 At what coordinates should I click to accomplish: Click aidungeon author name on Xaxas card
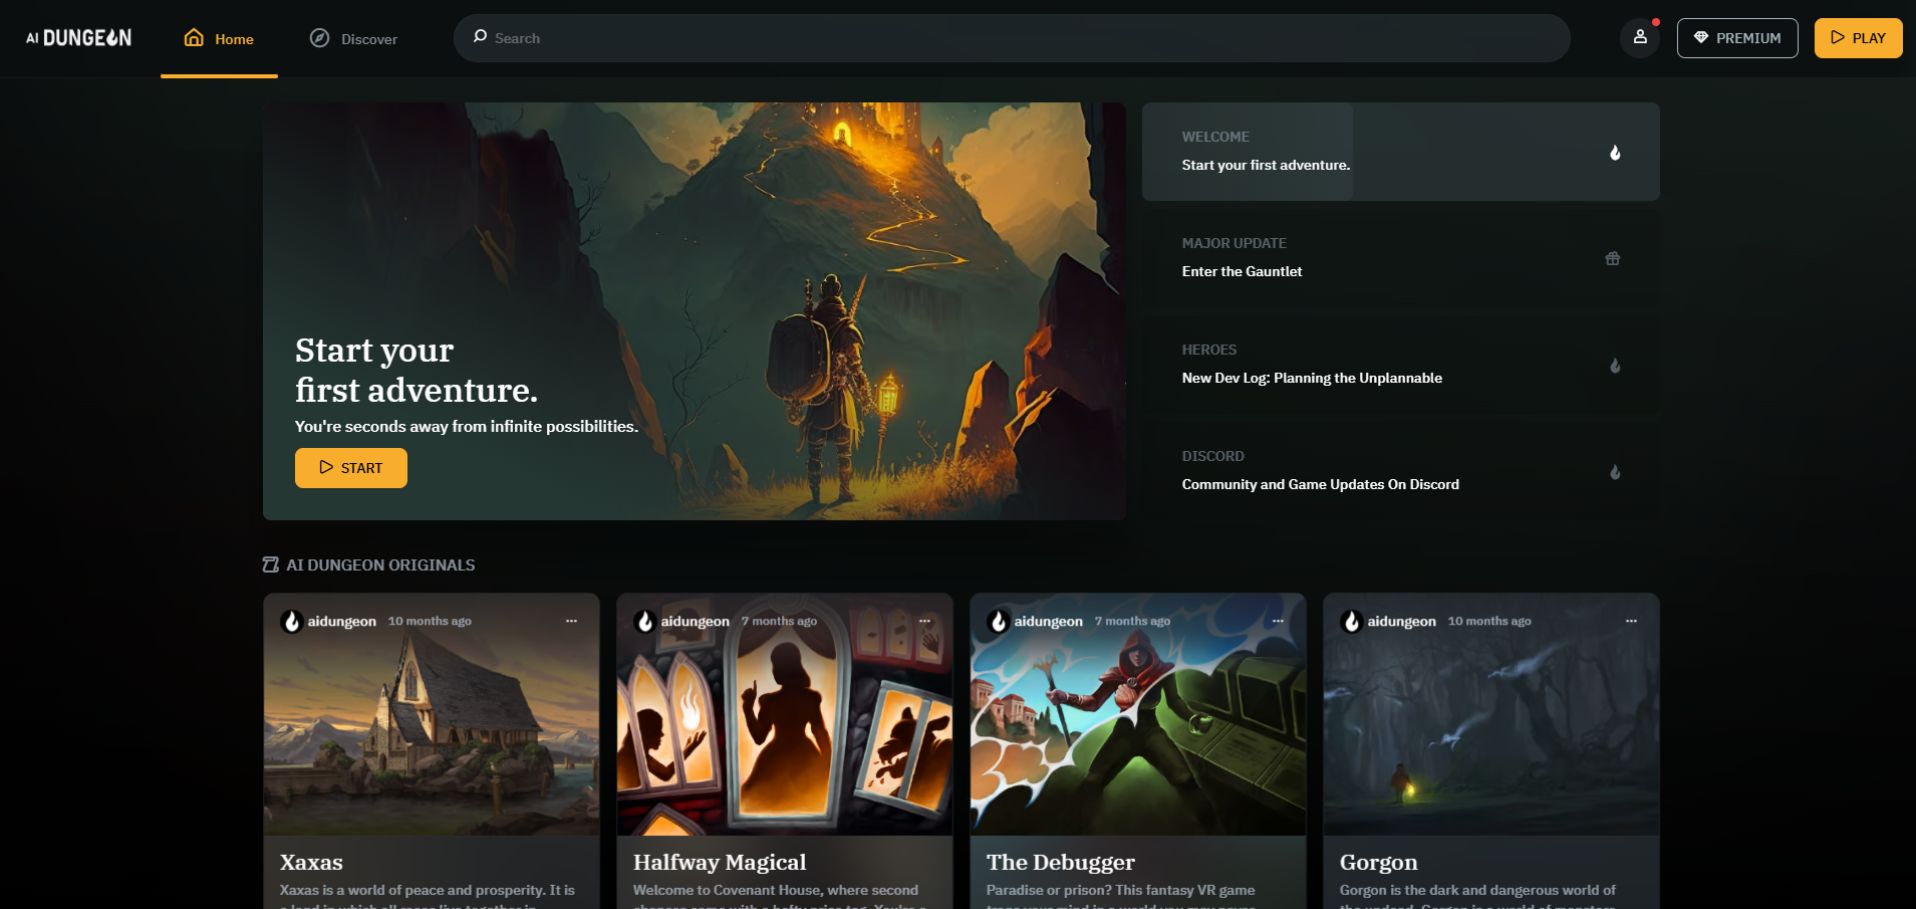click(342, 621)
